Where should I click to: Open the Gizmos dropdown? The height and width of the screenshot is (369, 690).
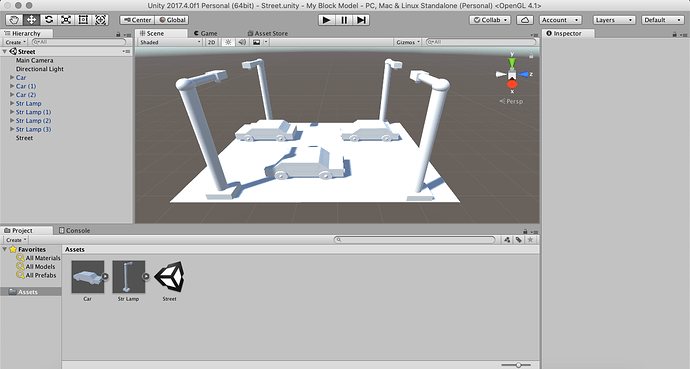[408, 42]
